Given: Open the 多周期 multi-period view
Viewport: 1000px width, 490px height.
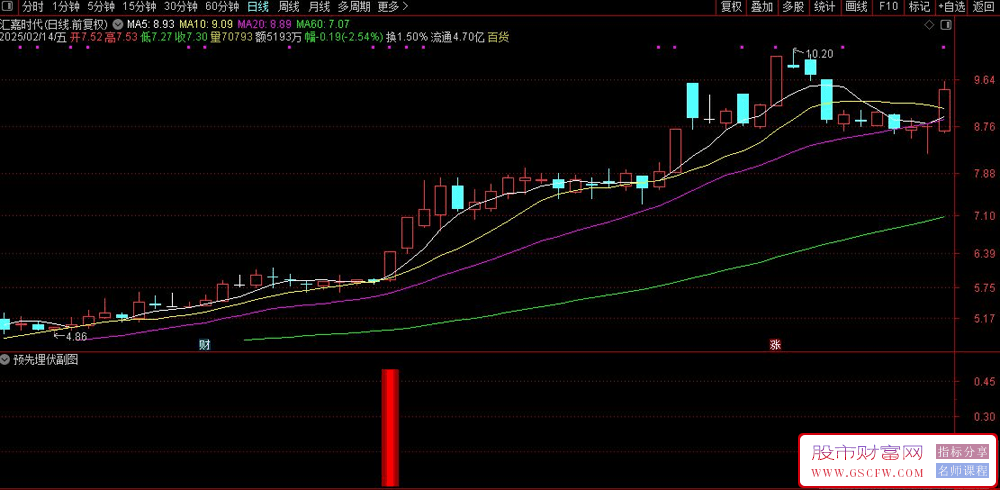Looking at the screenshot, I should coord(354,7).
